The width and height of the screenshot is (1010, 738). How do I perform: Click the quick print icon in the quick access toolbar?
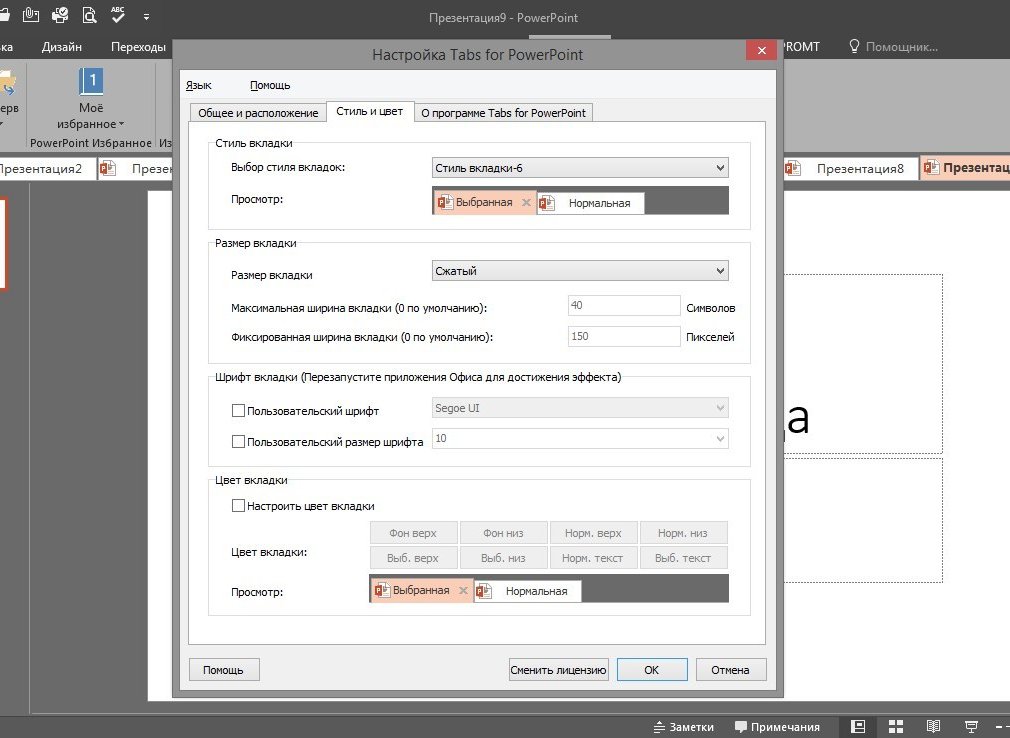point(60,14)
